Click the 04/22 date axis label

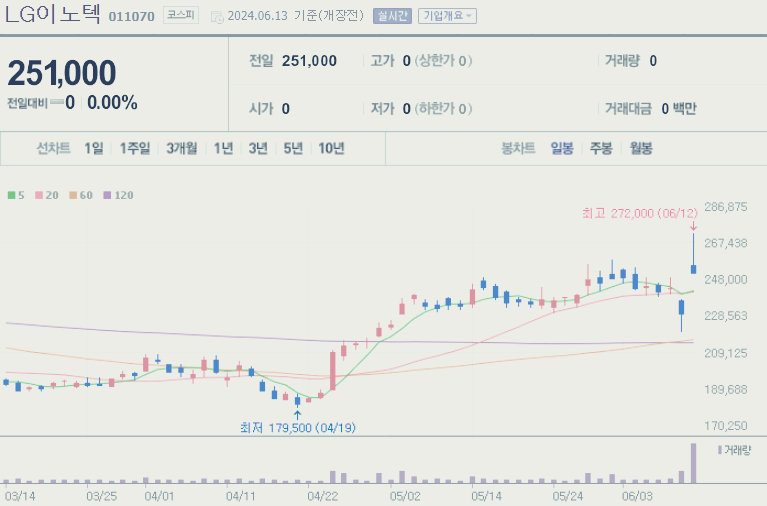pos(322,496)
